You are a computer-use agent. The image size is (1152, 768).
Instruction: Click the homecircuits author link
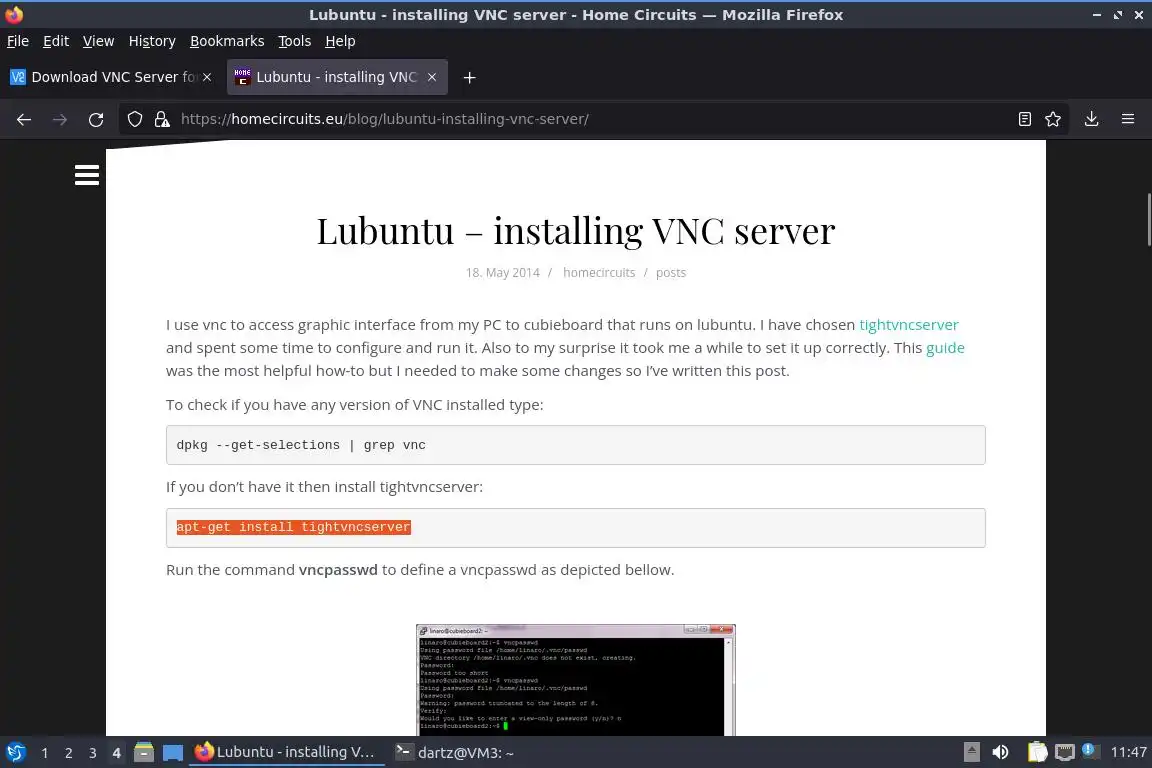[x=599, y=273]
